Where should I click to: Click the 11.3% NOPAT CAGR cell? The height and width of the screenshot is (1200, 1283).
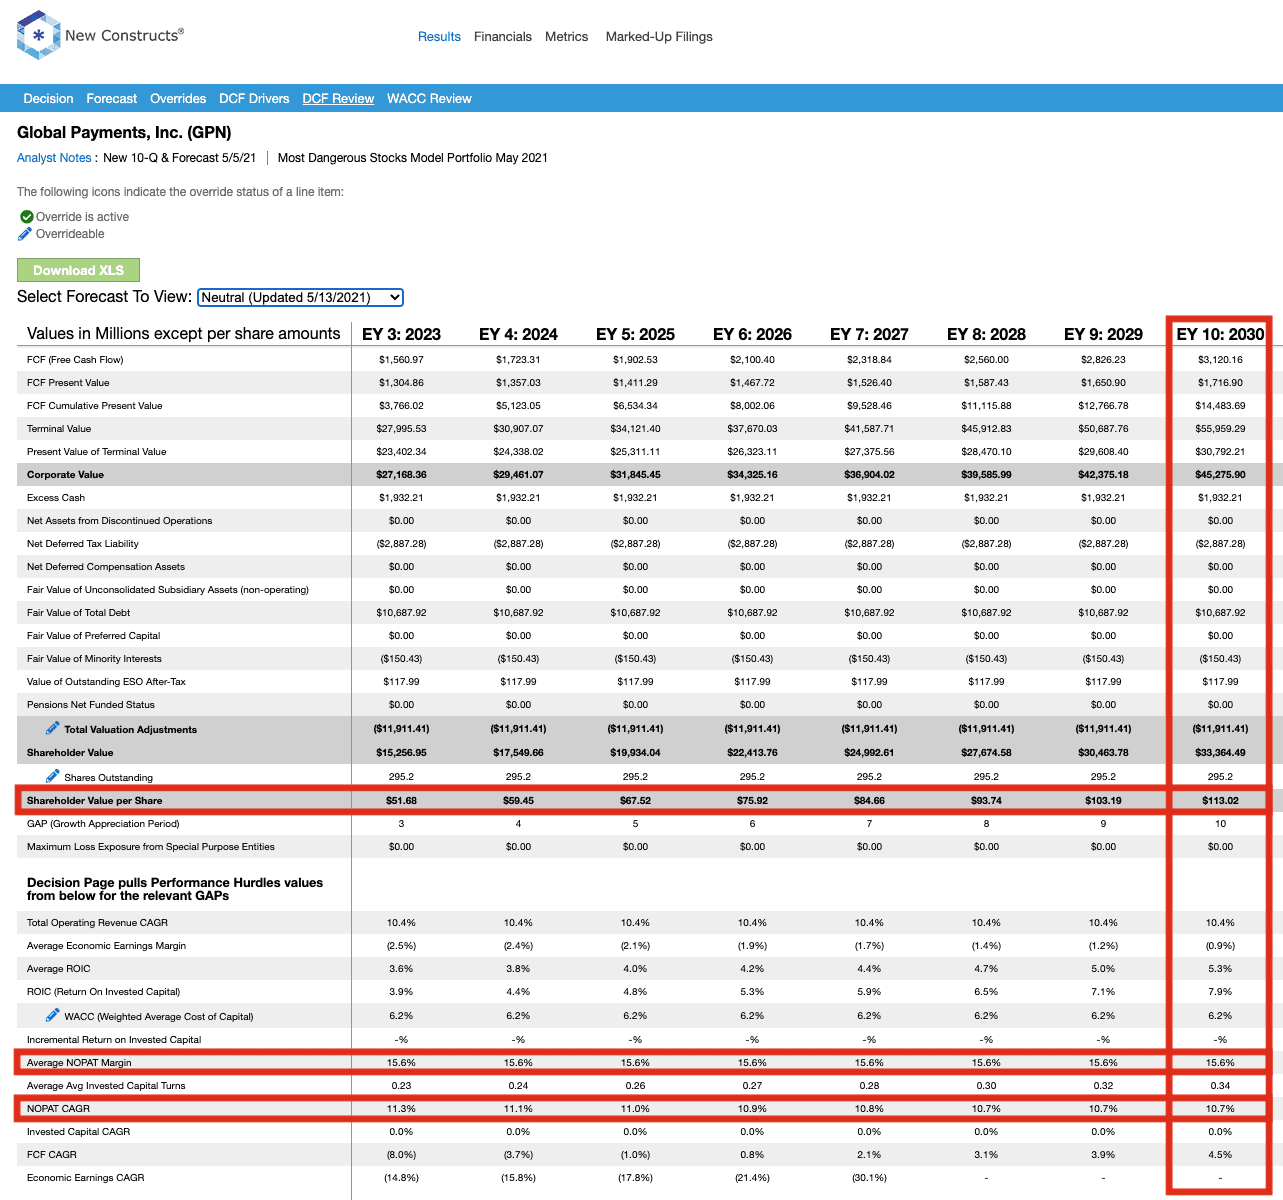pos(401,1109)
